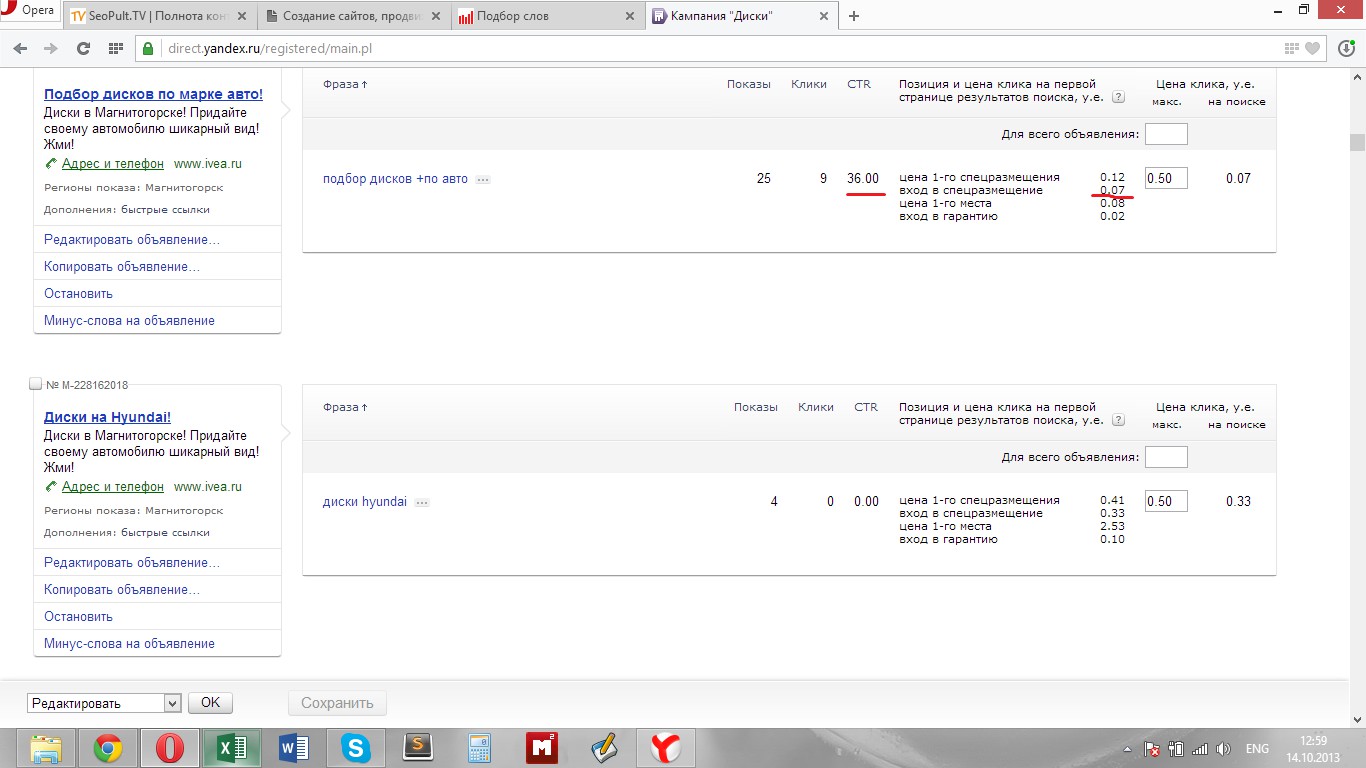Click the Opera icon in the taskbar
The width and height of the screenshot is (1366, 768).
click(x=169, y=748)
